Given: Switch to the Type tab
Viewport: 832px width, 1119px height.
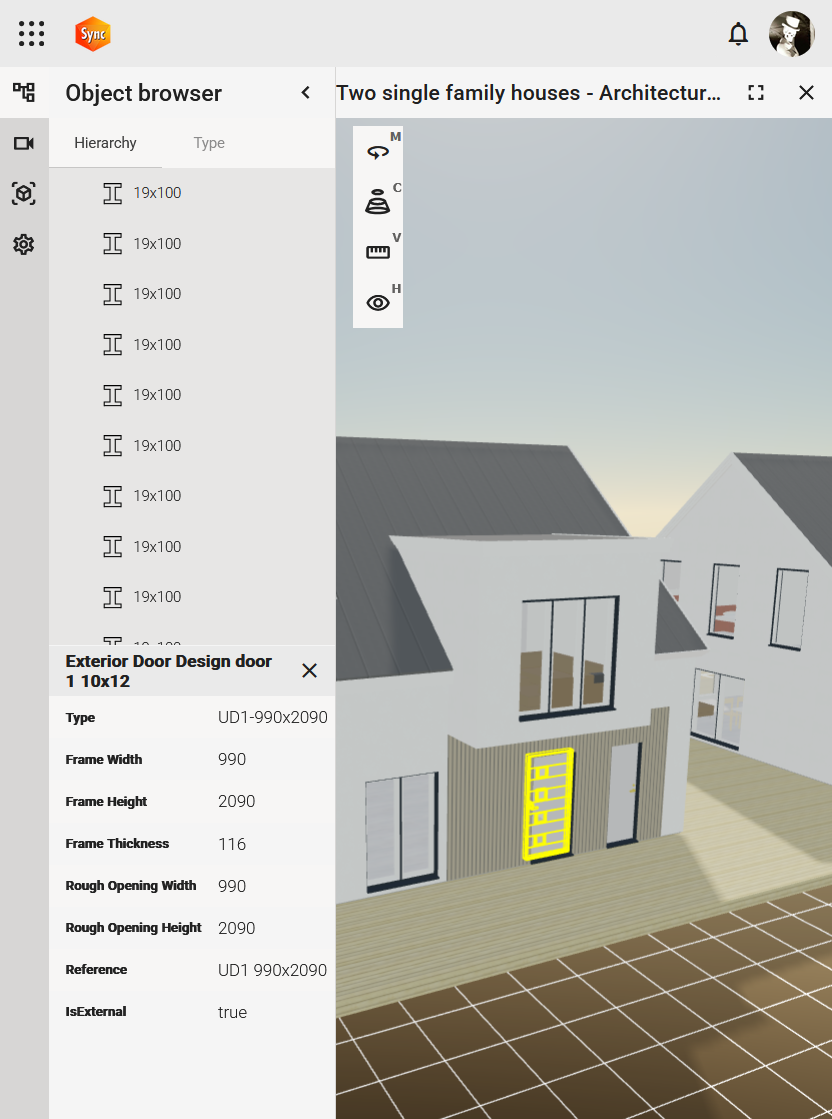Looking at the screenshot, I should point(209,143).
